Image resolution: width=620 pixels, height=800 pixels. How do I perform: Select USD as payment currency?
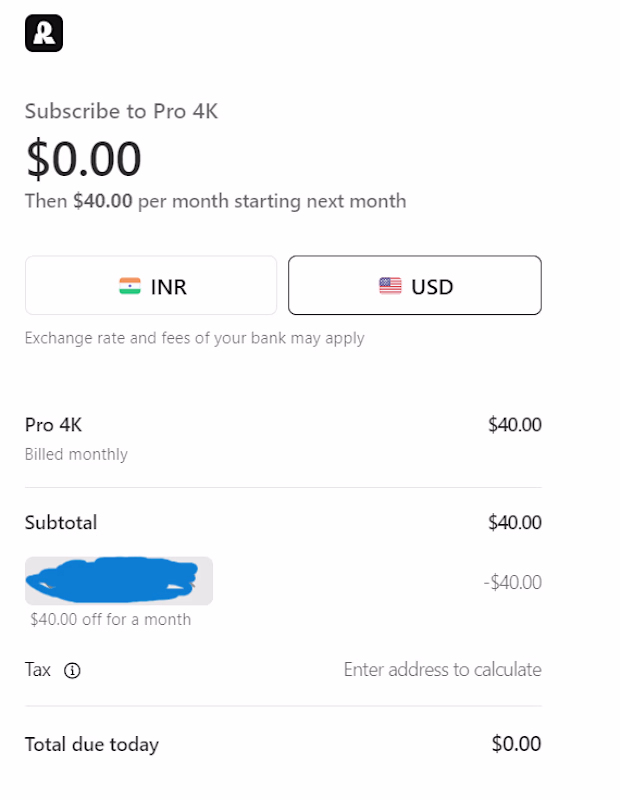tap(415, 285)
